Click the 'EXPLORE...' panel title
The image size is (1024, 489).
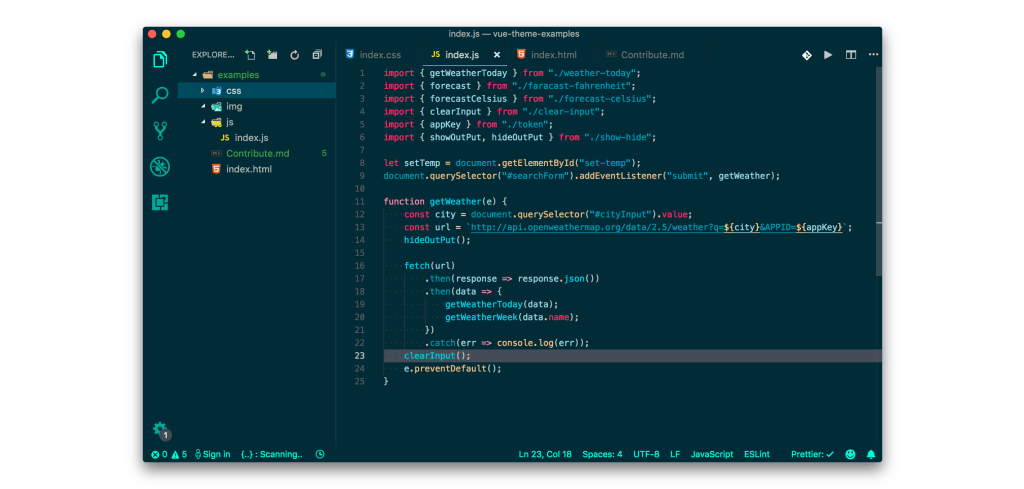213,55
